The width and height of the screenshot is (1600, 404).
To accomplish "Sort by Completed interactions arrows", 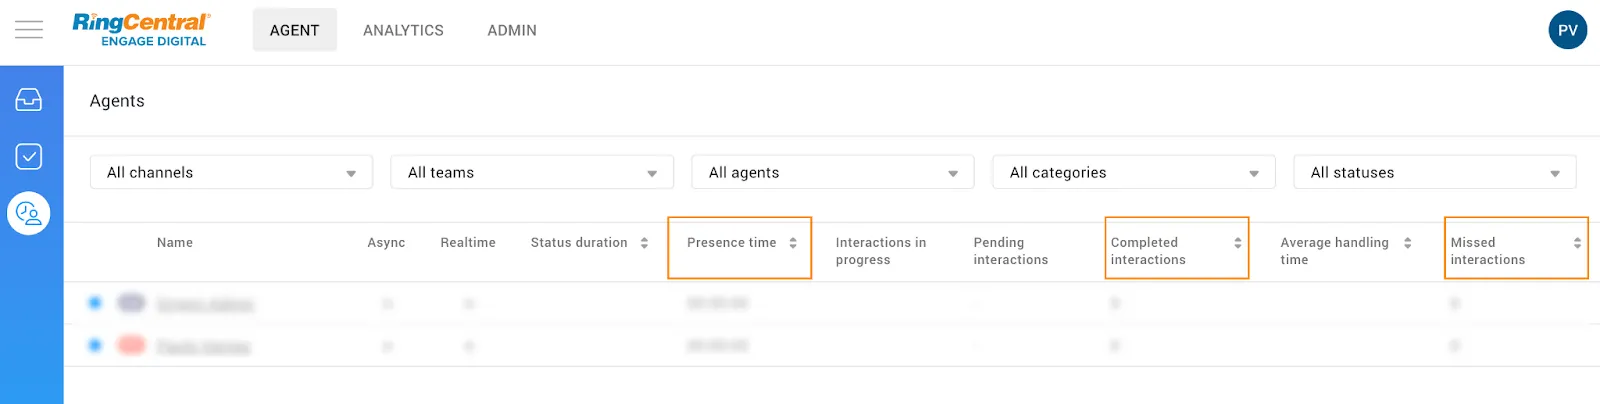I will tap(1237, 243).
